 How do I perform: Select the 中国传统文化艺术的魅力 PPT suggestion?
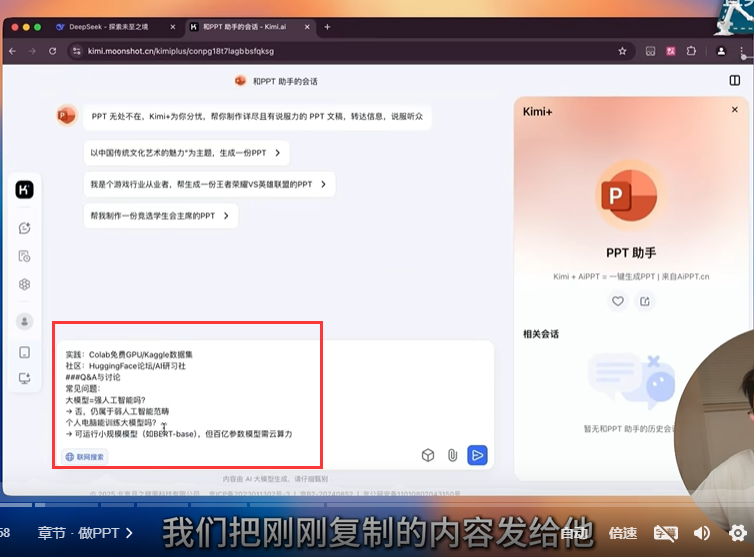186,153
